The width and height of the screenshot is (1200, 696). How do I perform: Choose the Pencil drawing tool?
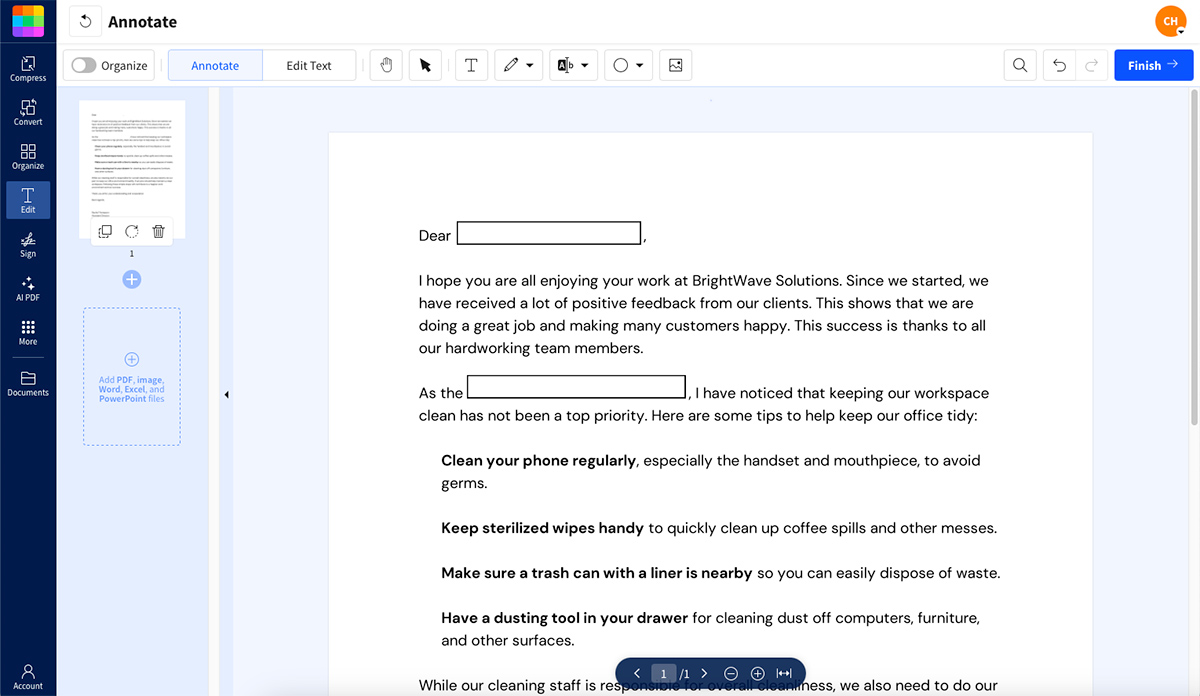pos(512,64)
